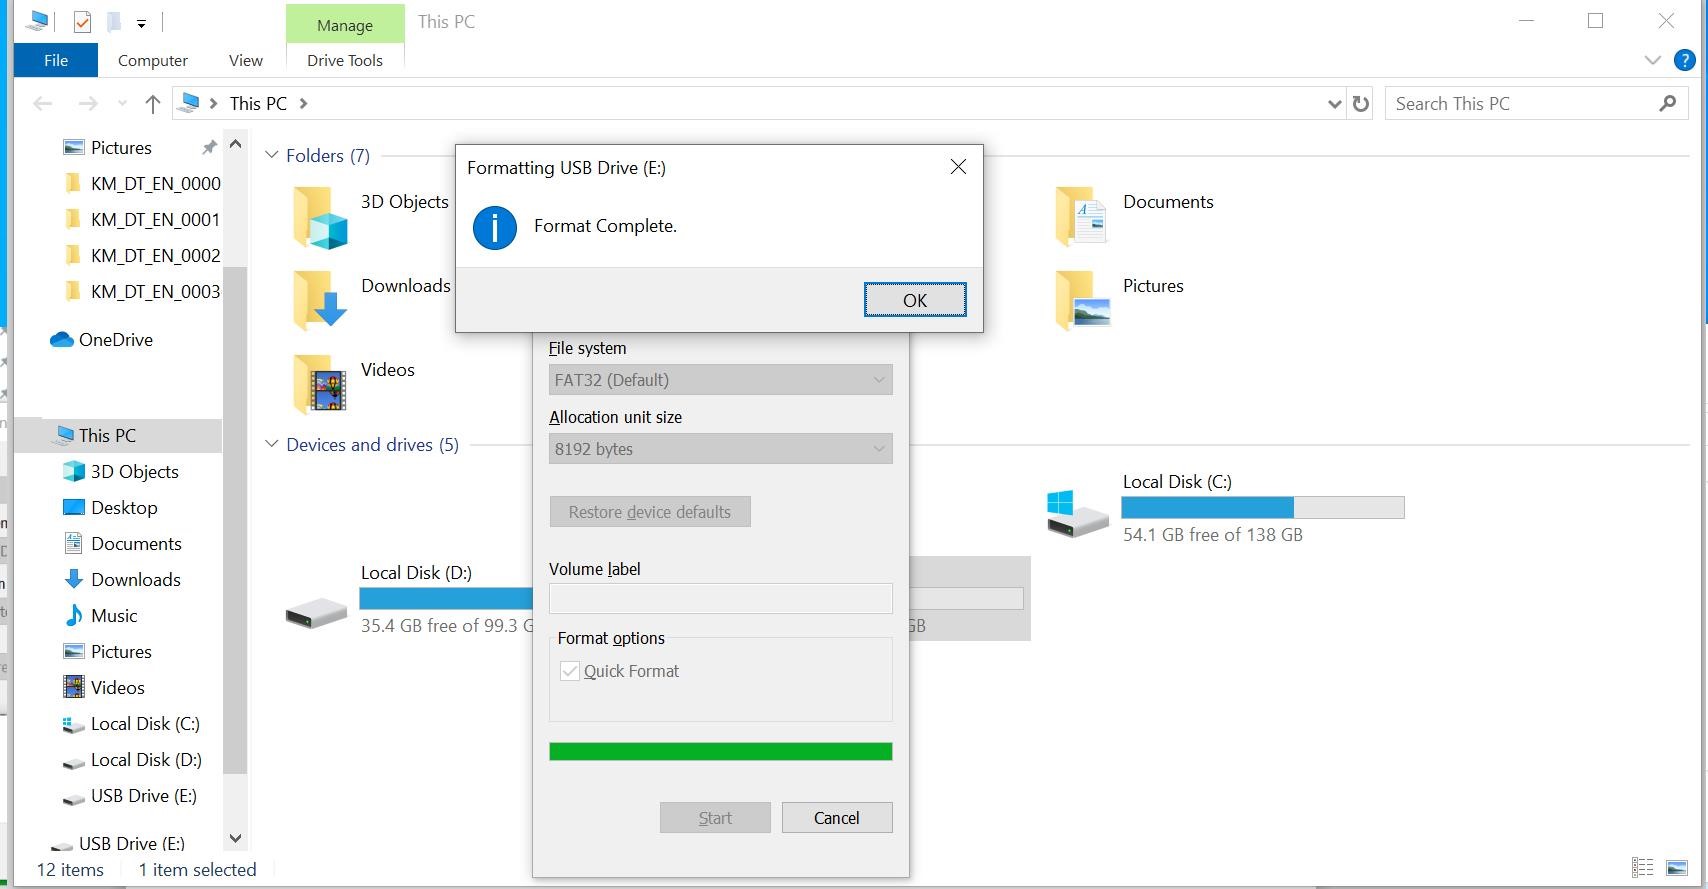Viewport: 1708px width, 889px height.
Task: Open the Help question mark icon
Action: [x=1684, y=60]
